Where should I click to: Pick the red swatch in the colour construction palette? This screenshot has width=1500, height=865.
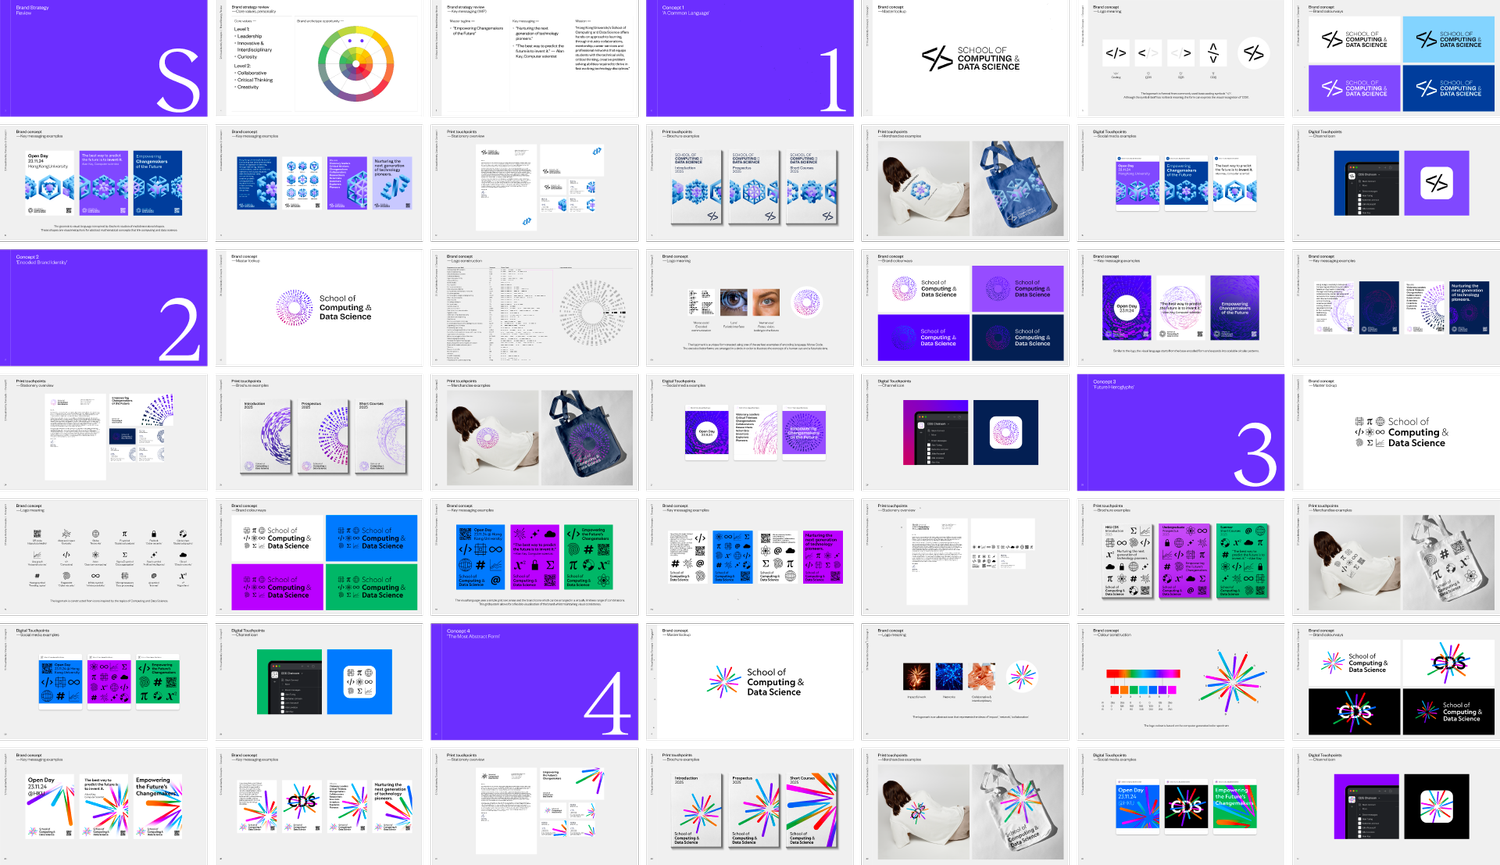point(1115,690)
